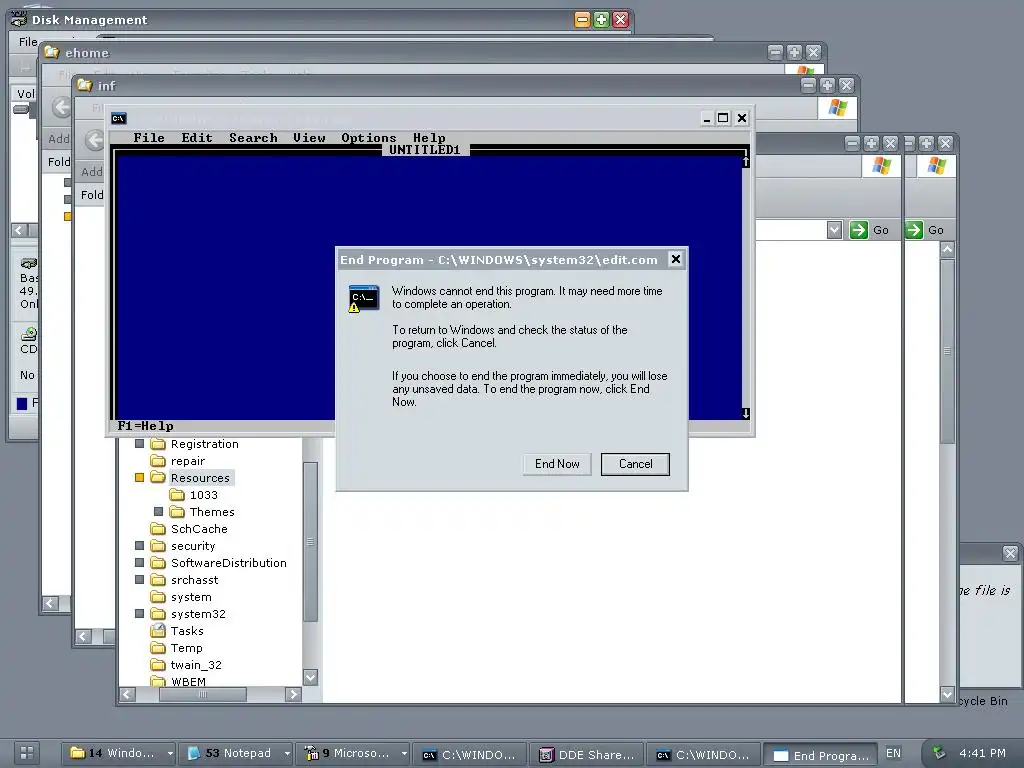
Task: Cancel the End Program dialog
Action: (635, 464)
